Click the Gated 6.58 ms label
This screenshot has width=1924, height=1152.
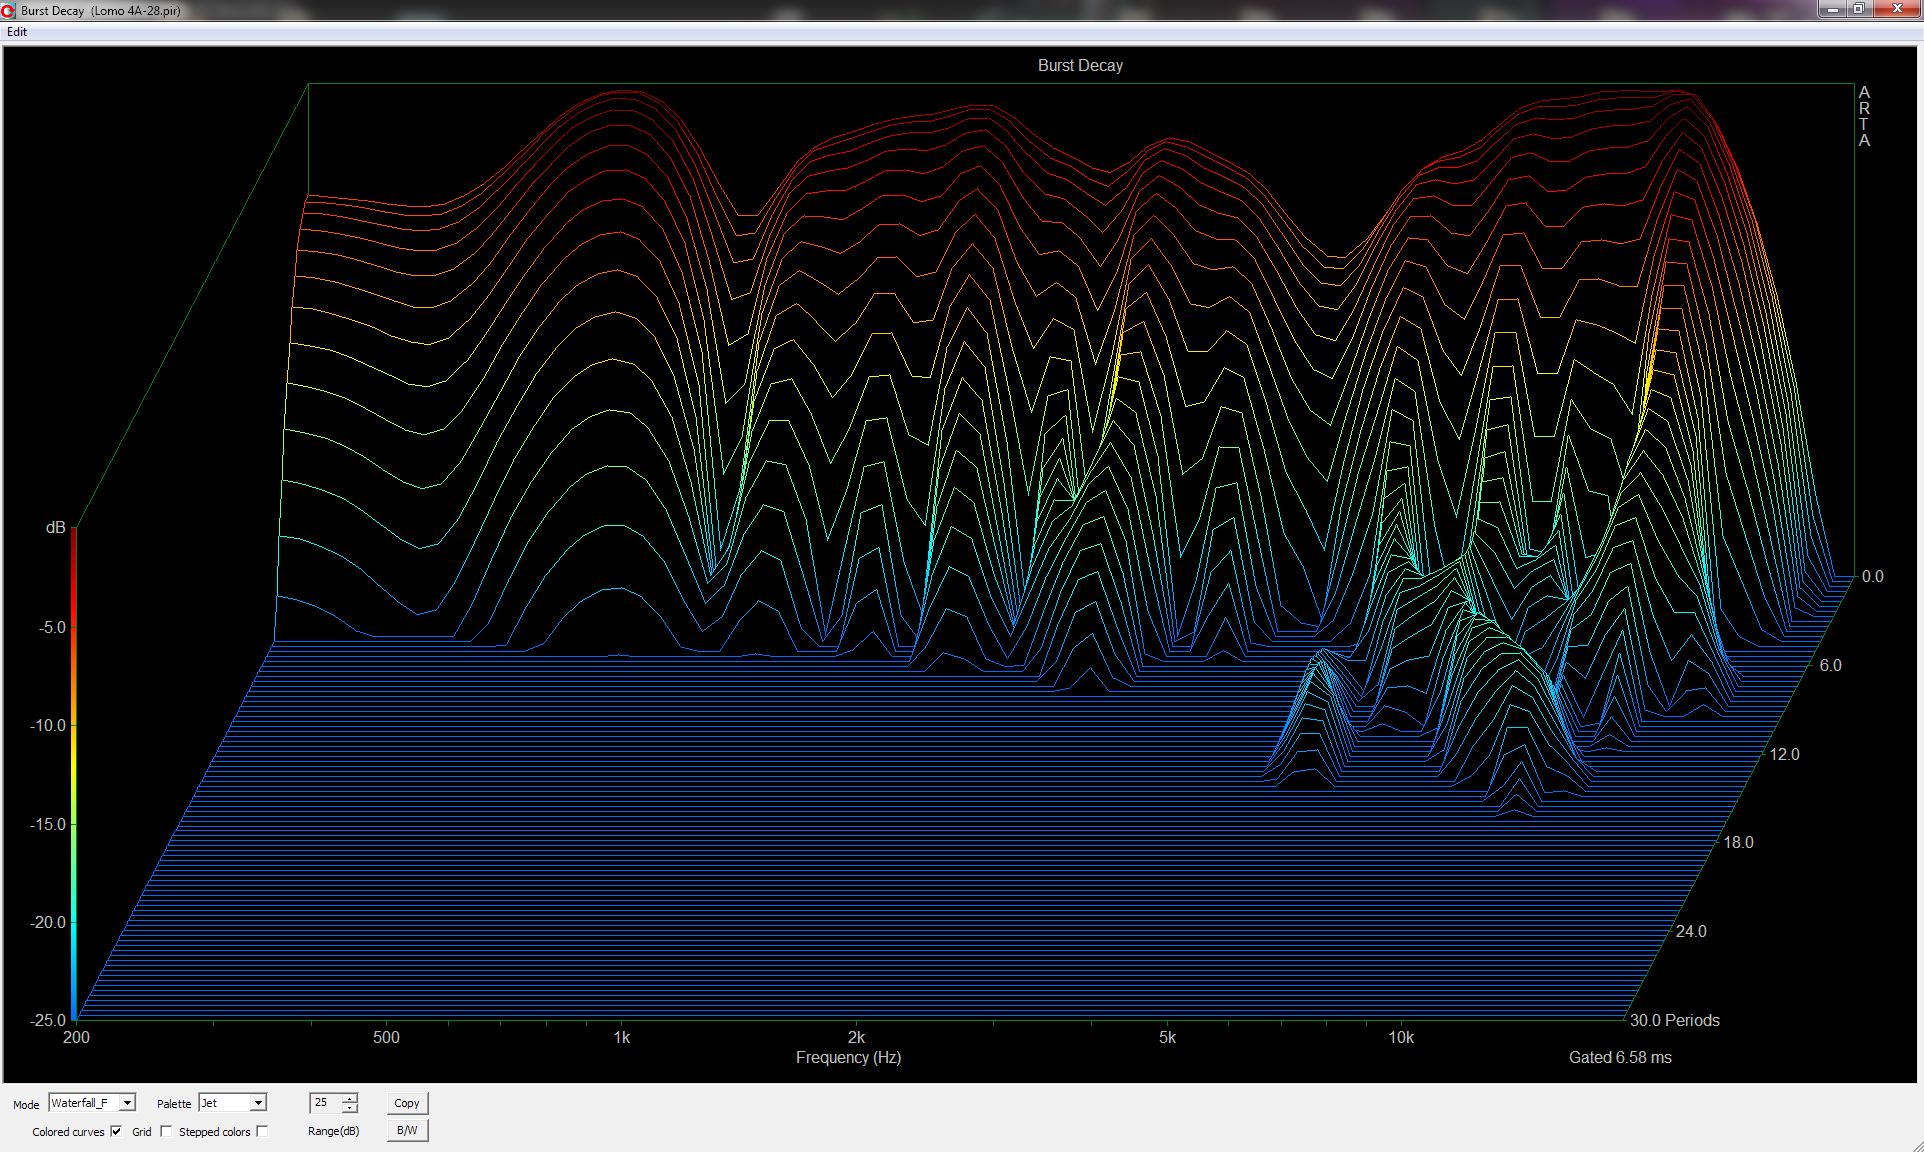pos(1620,1057)
